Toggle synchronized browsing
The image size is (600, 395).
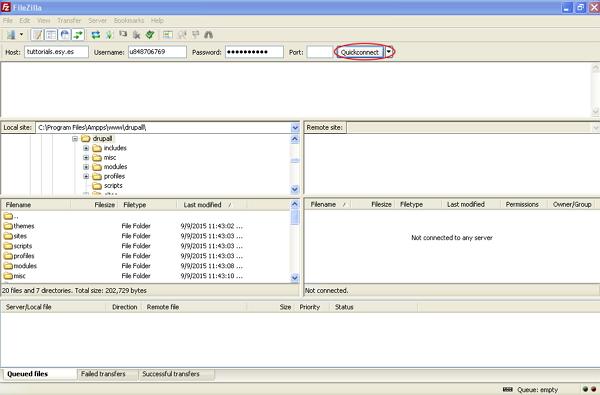(196, 35)
